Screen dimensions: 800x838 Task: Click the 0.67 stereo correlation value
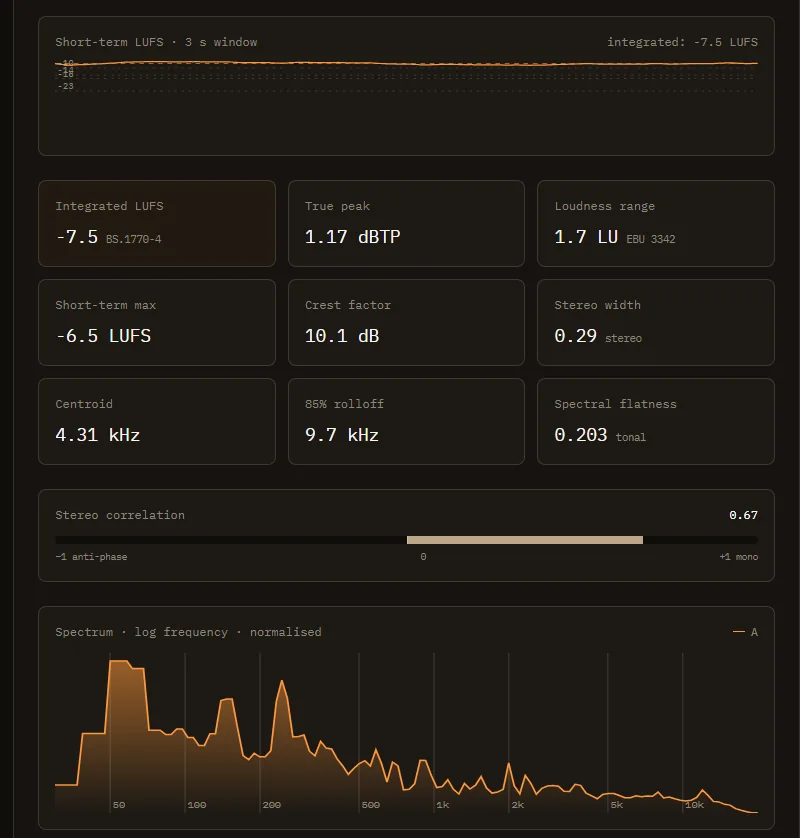click(x=743, y=515)
